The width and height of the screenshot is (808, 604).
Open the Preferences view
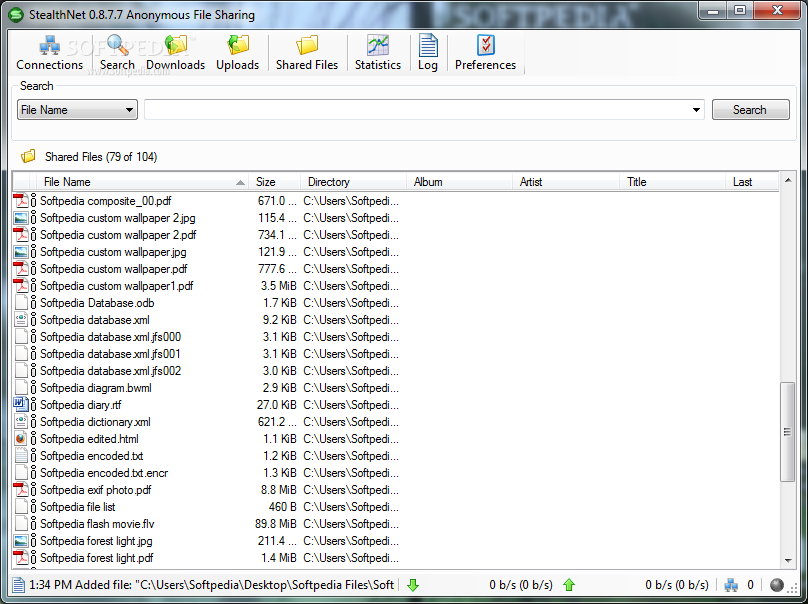tap(485, 53)
